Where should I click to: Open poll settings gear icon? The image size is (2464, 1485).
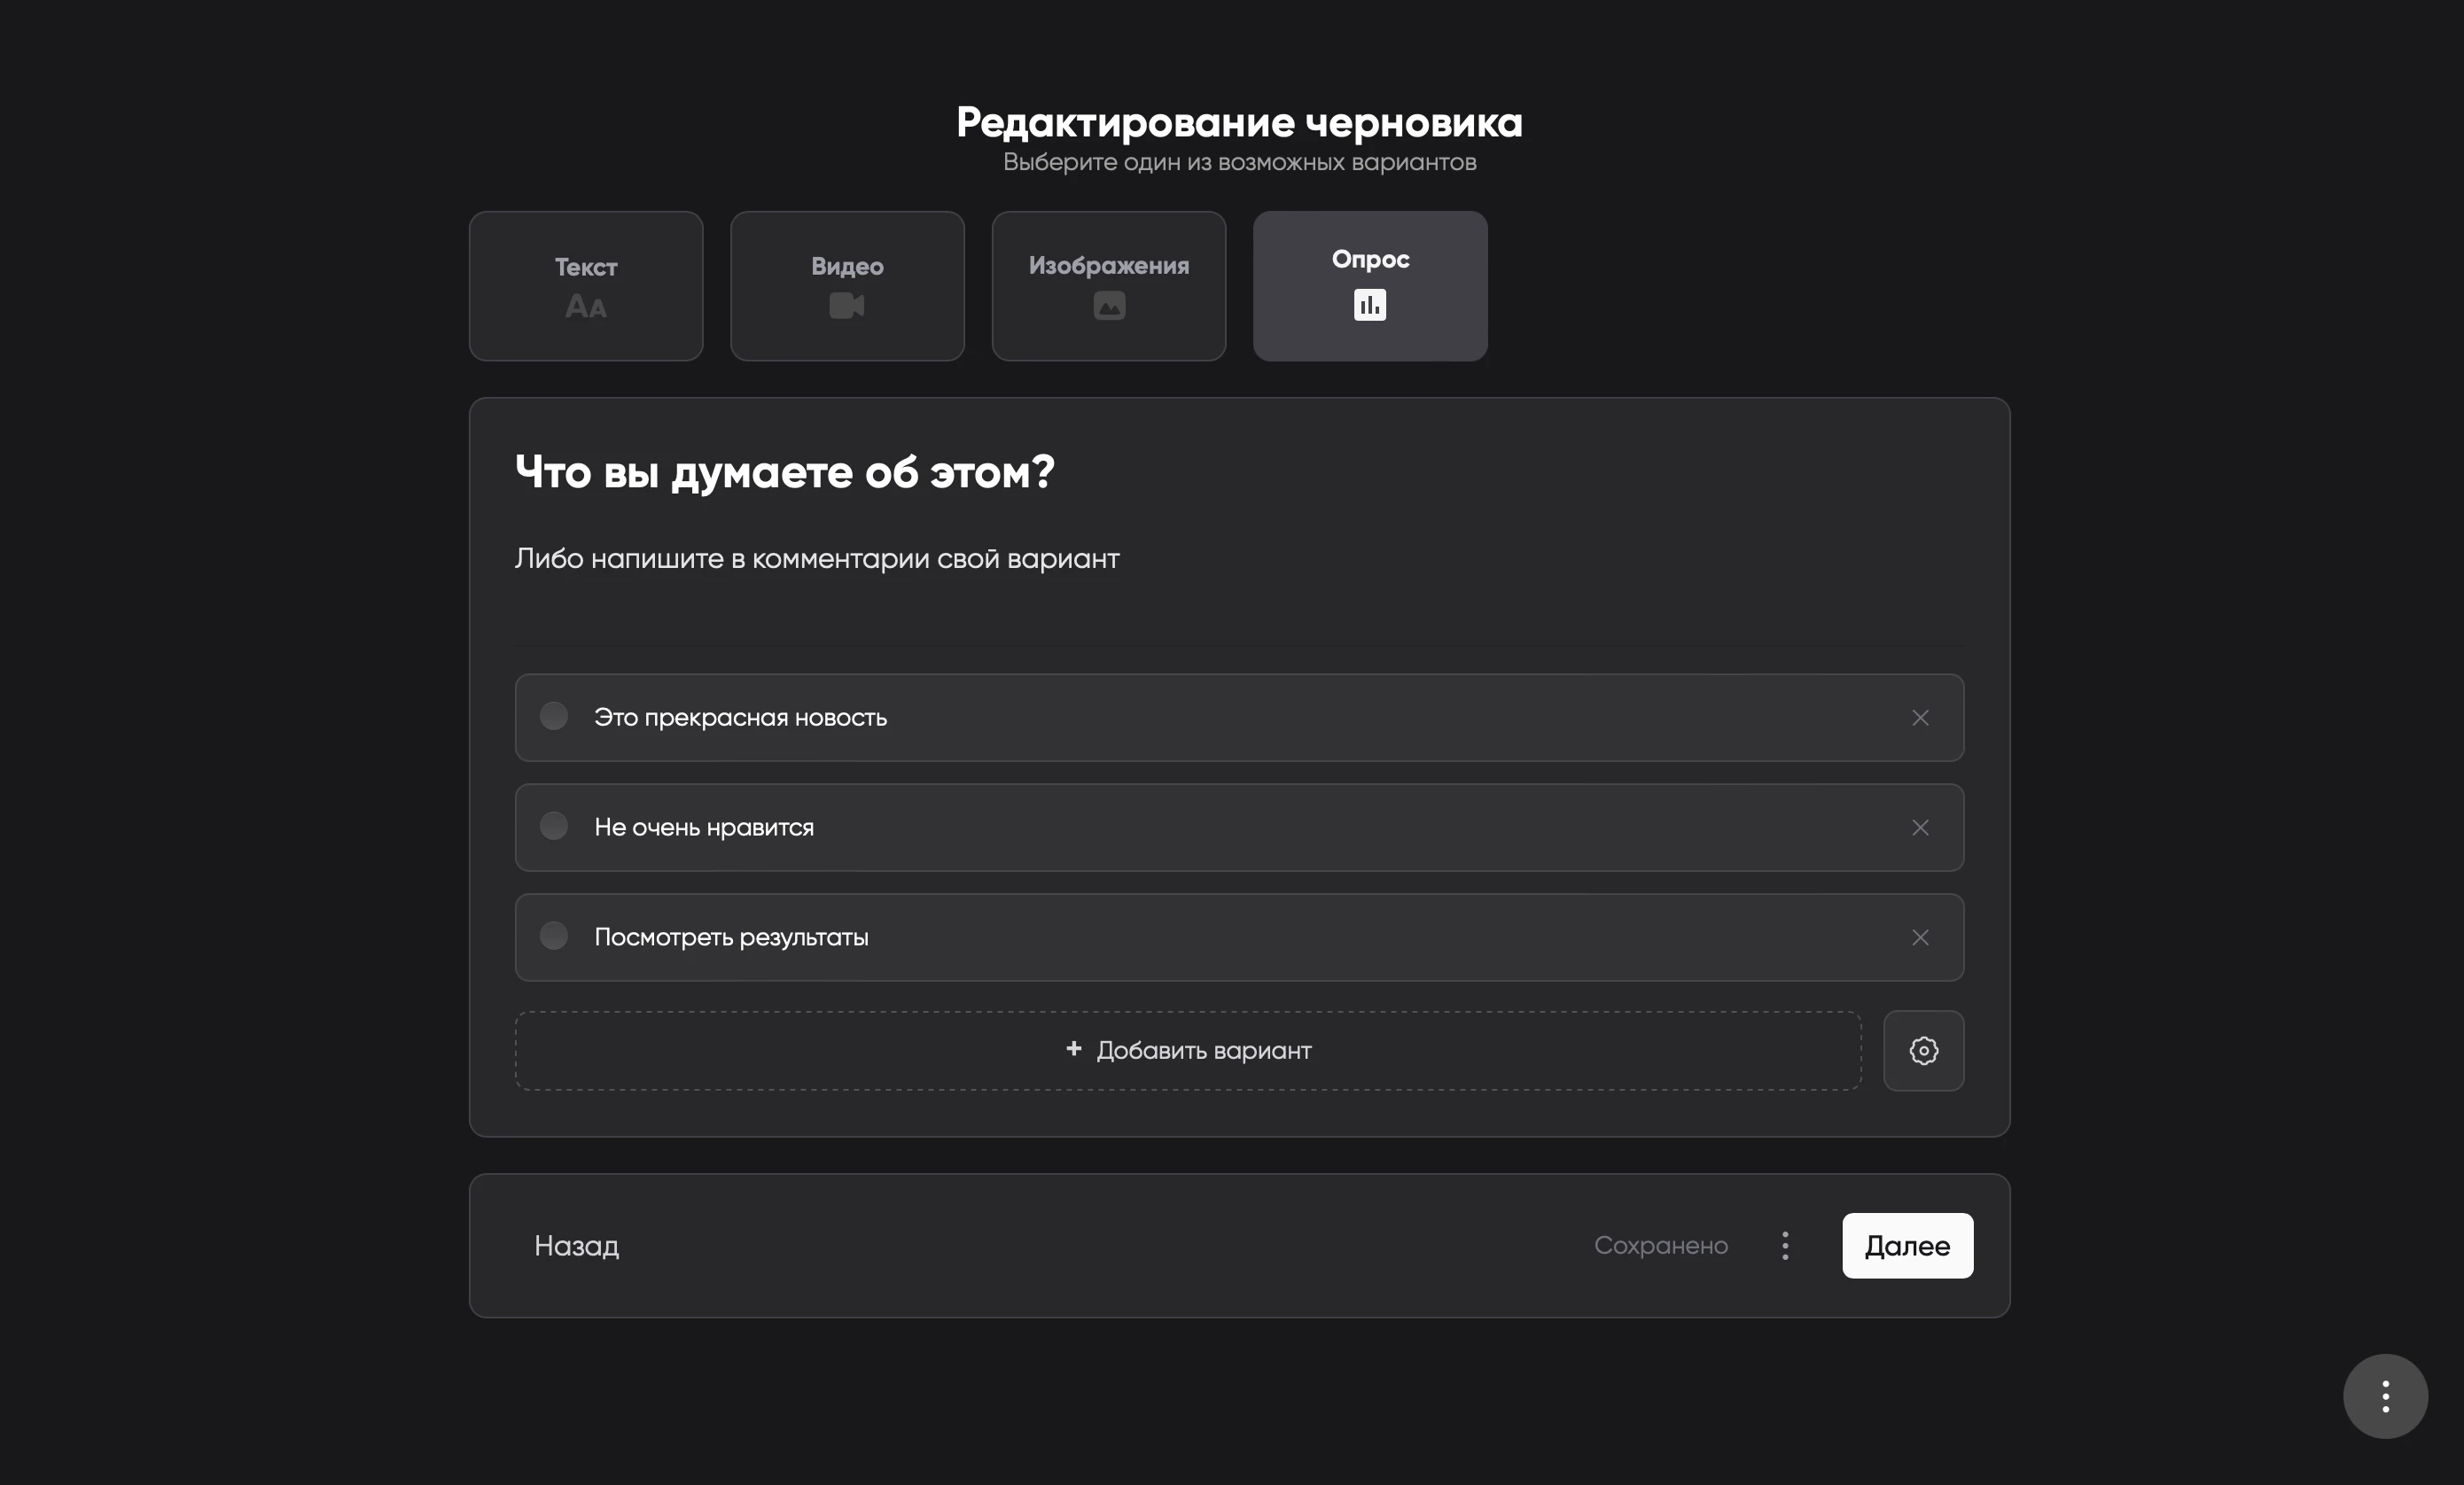(1923, 1050)
